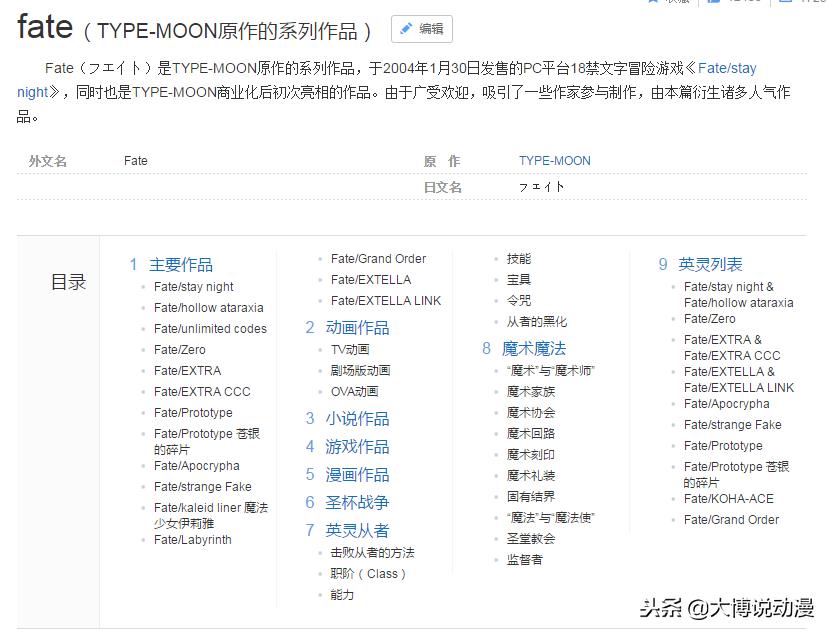Jump to section 1 主要作品
The height and width of the screenshot is (636, 832).
(180, 264)
